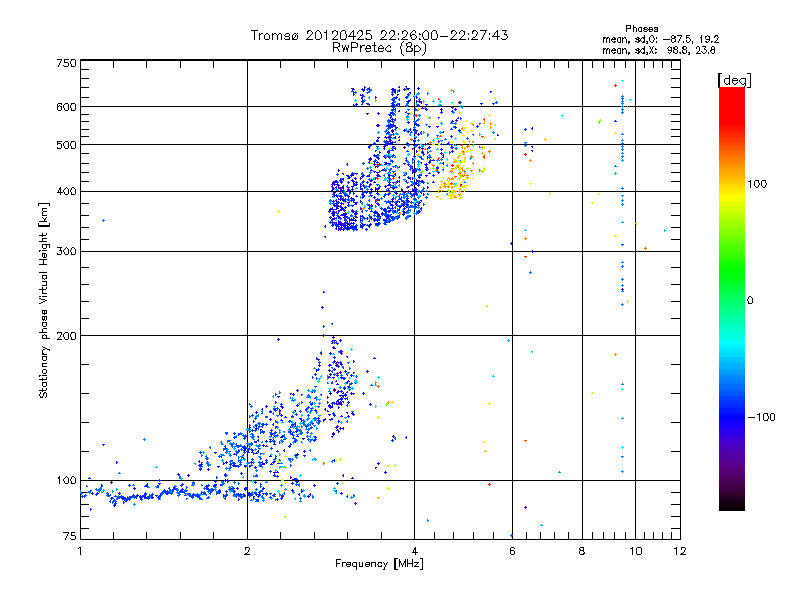Click the y-axis tick label 200
Image resolution: width=800 pixels, height=600 pixels.
pos(66,336)
